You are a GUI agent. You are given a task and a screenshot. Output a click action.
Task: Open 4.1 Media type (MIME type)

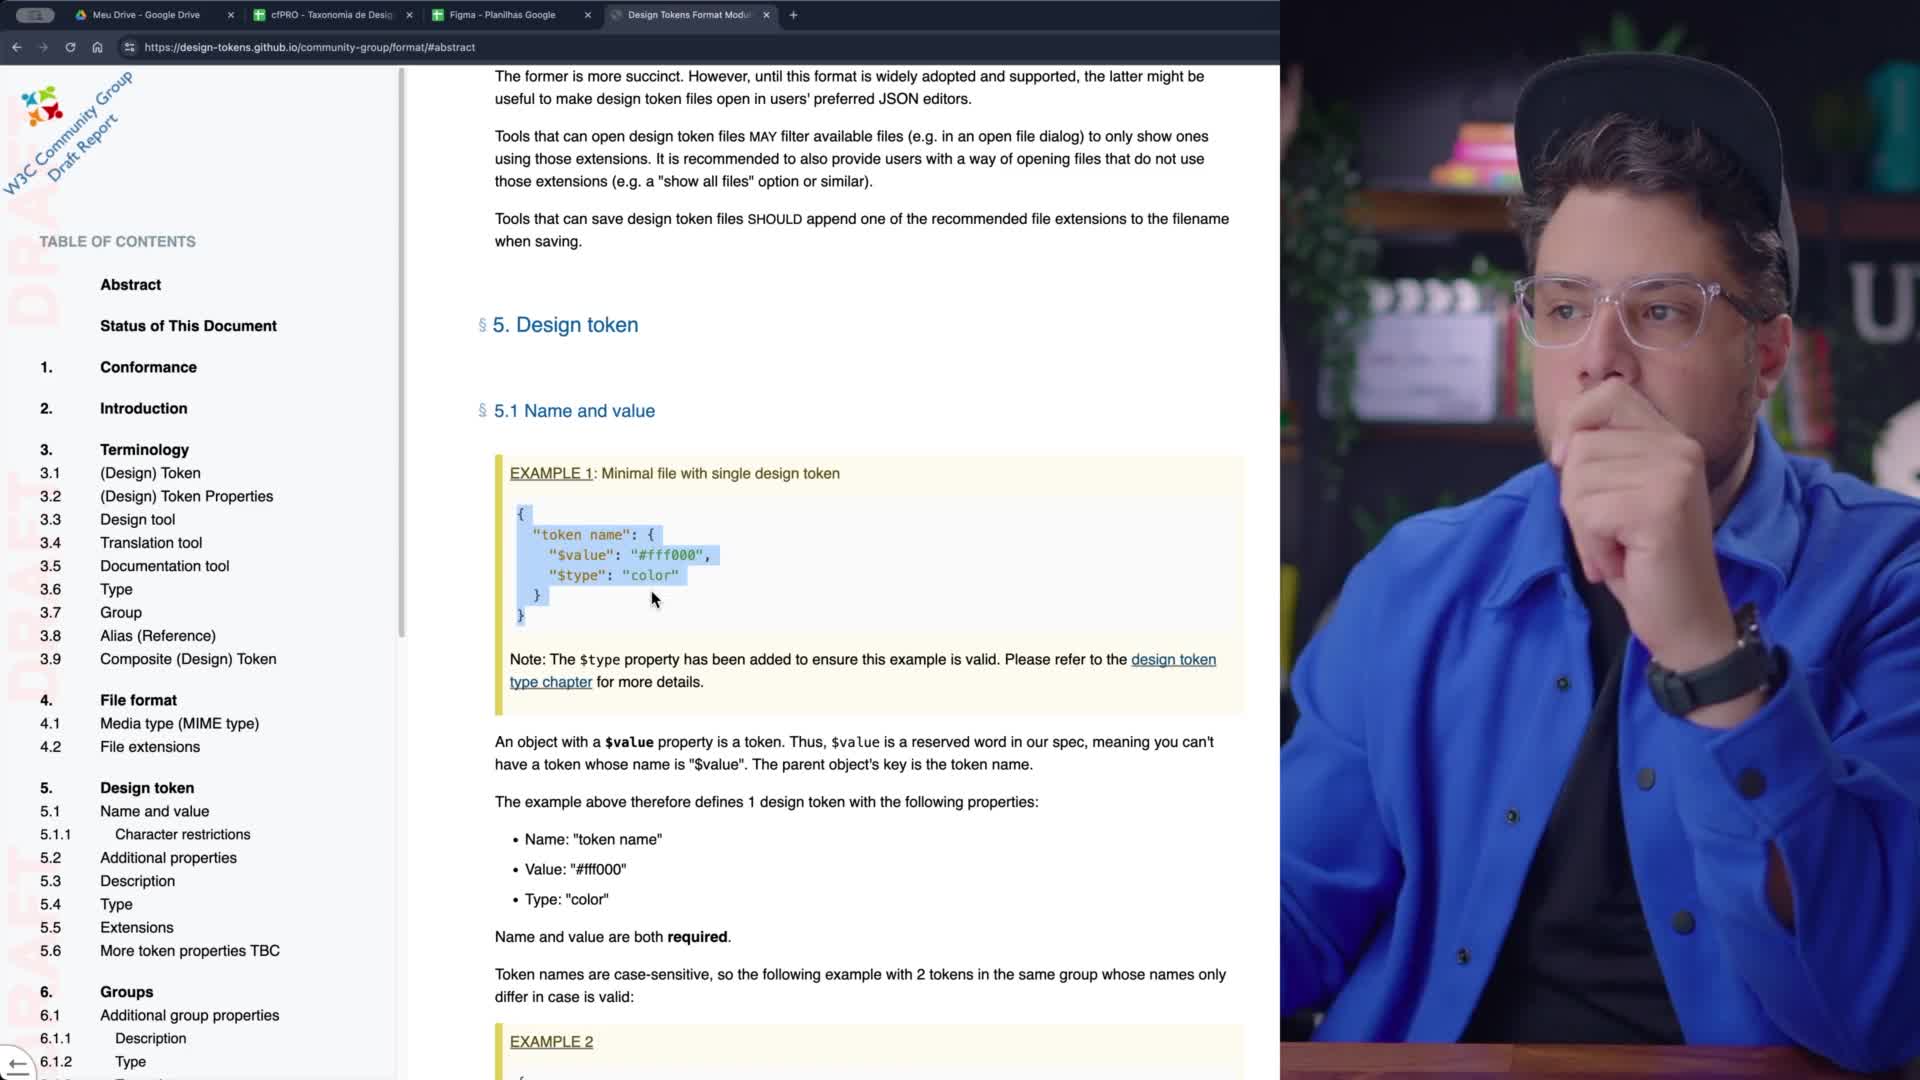click(x=179, y=723)
